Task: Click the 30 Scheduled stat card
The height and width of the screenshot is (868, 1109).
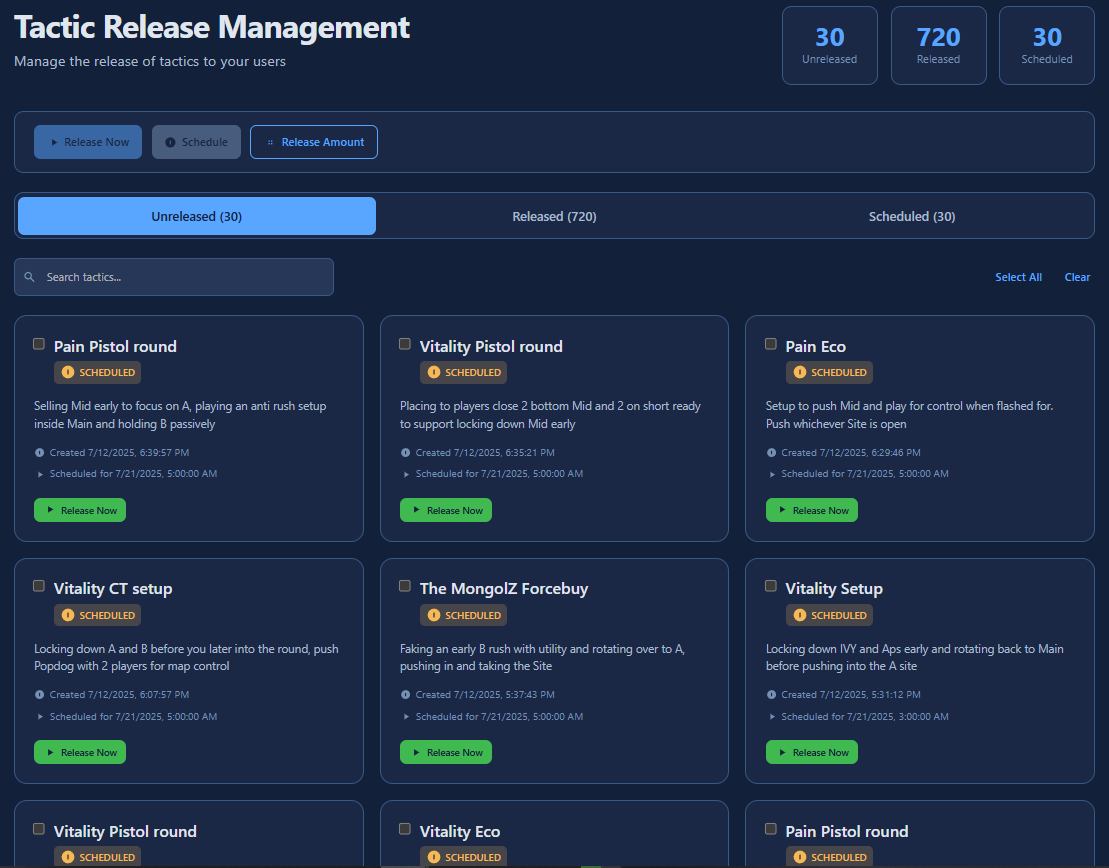Action: click(1047, 46)
